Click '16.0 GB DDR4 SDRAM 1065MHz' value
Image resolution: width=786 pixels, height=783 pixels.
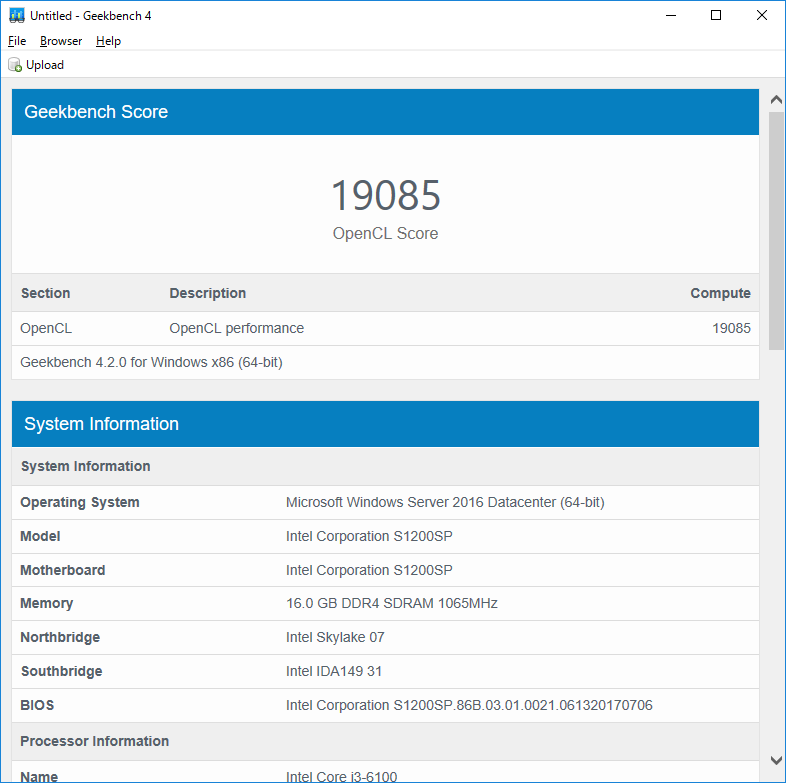coord(391,604)
